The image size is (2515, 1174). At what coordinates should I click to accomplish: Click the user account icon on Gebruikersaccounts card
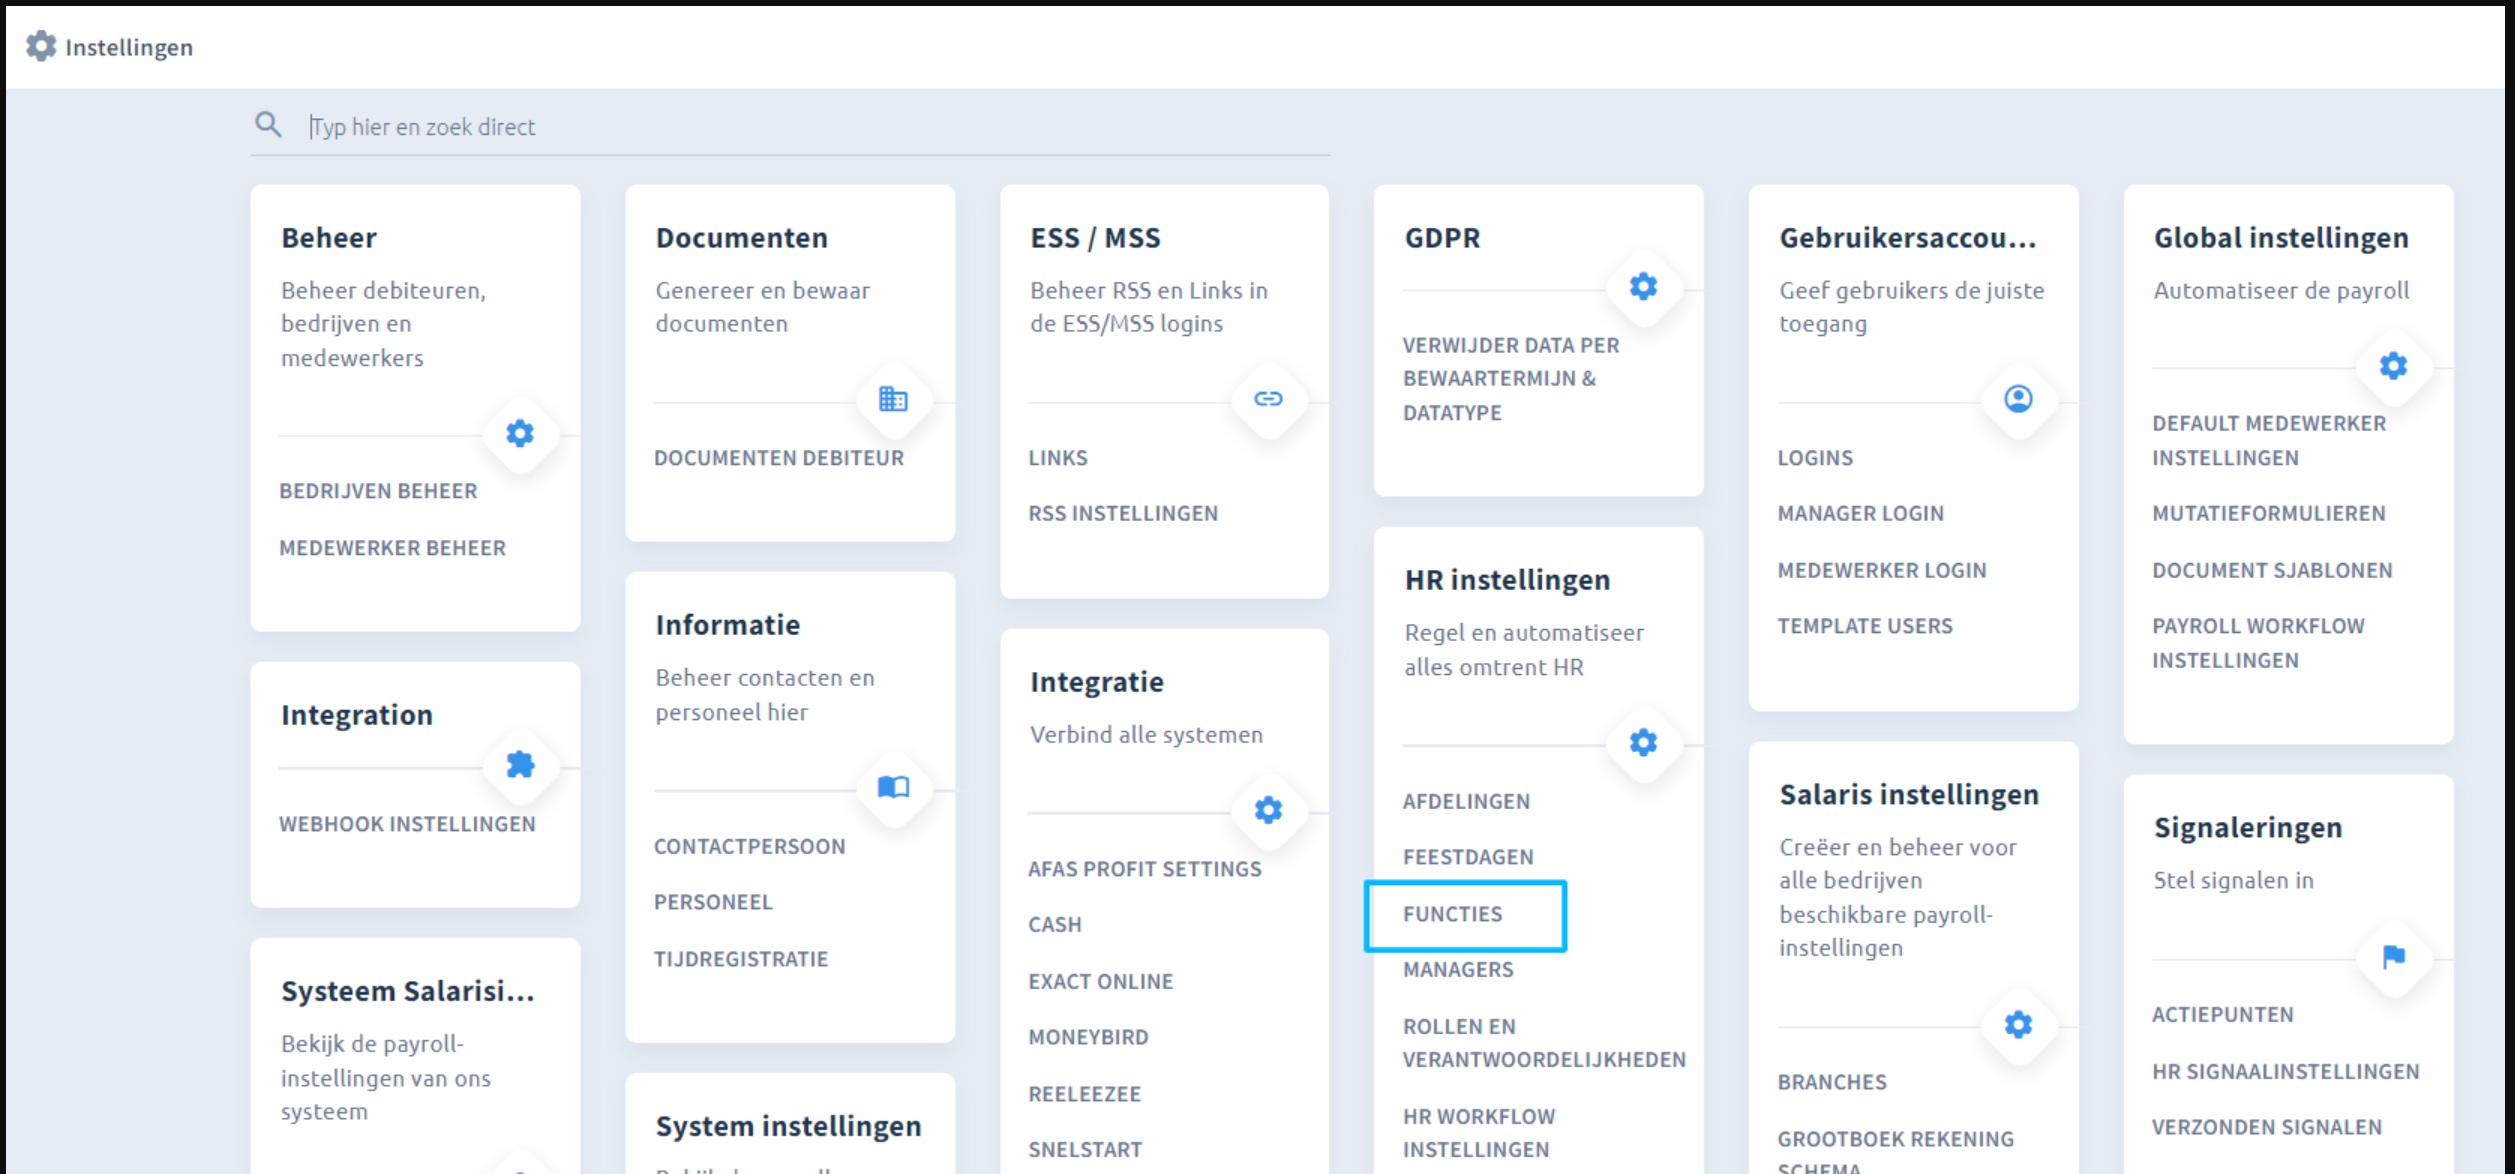pyautogui.click(x=2018, y=399)
